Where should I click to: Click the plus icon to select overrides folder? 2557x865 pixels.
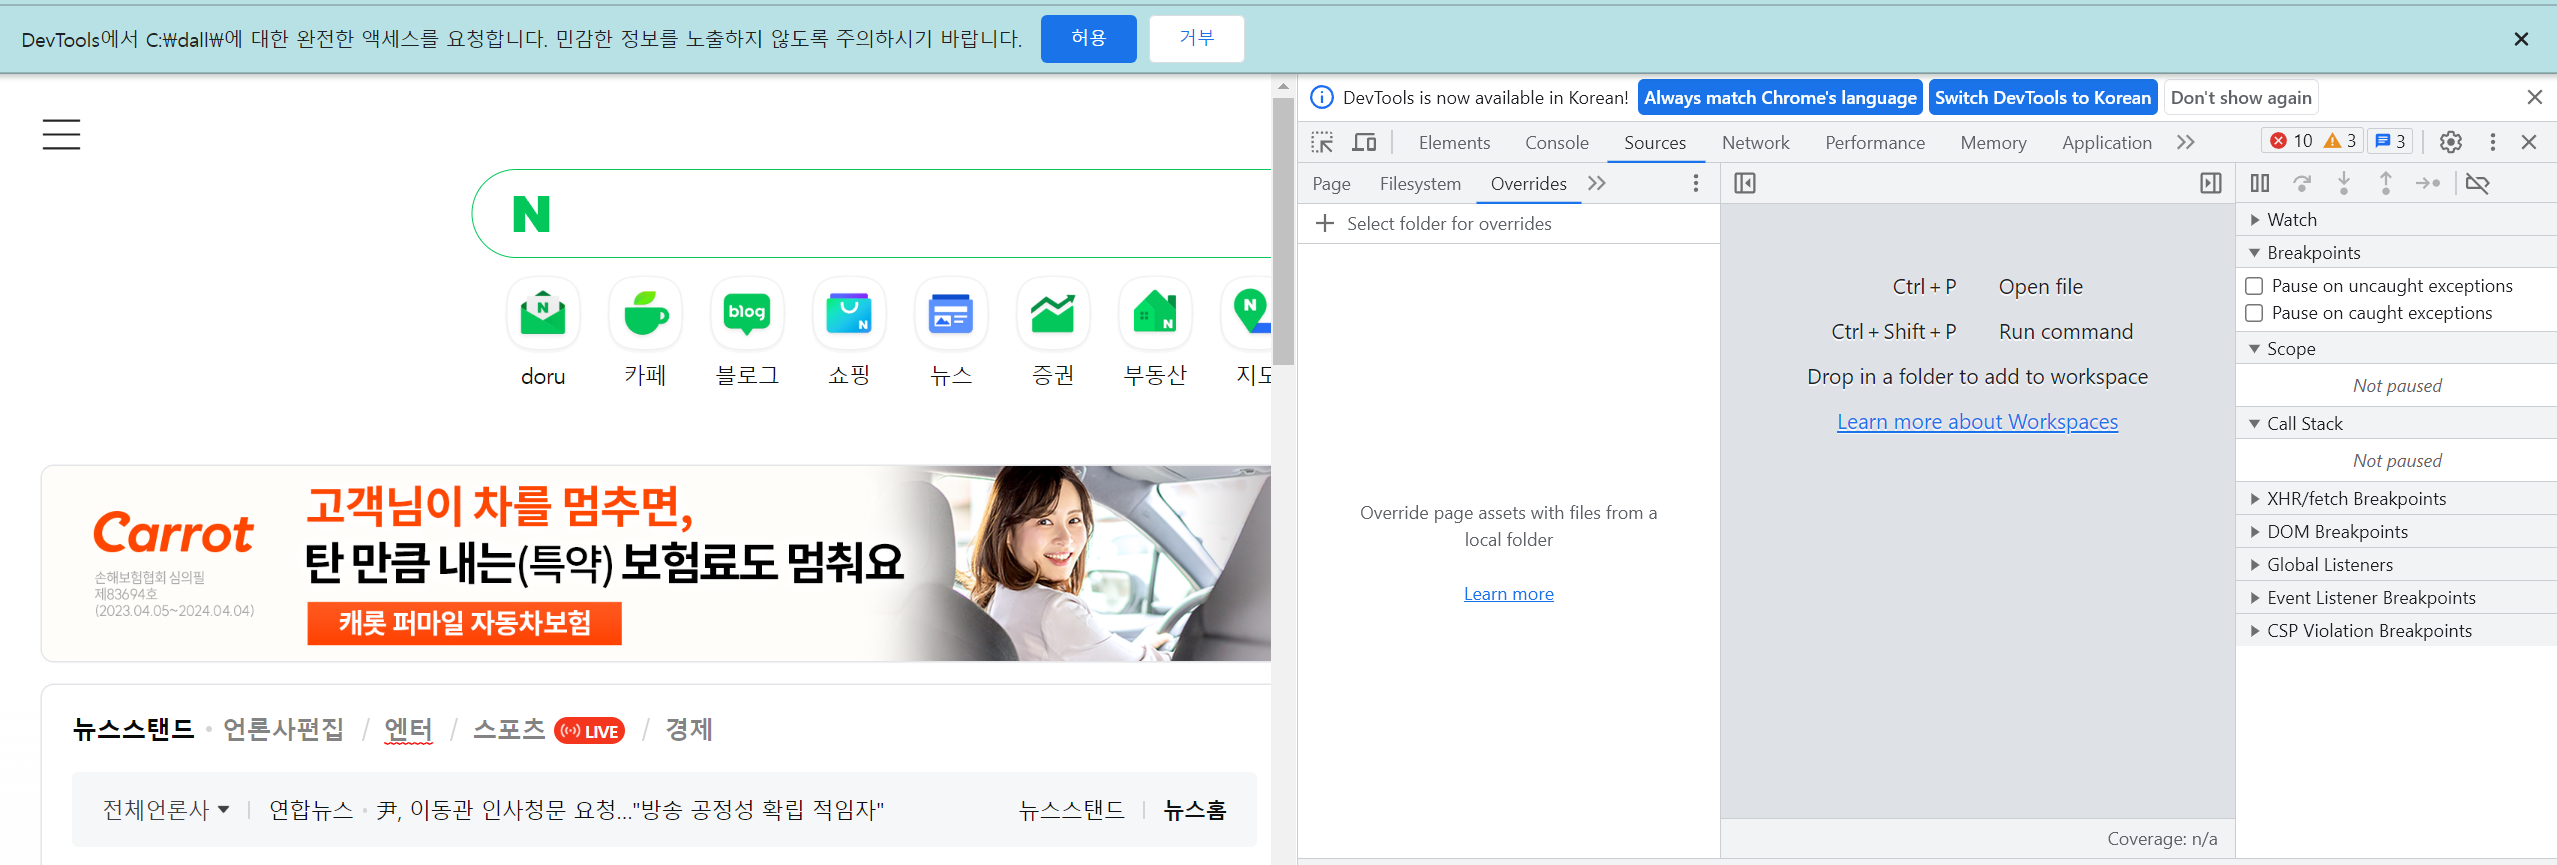tap(1325, 223)
